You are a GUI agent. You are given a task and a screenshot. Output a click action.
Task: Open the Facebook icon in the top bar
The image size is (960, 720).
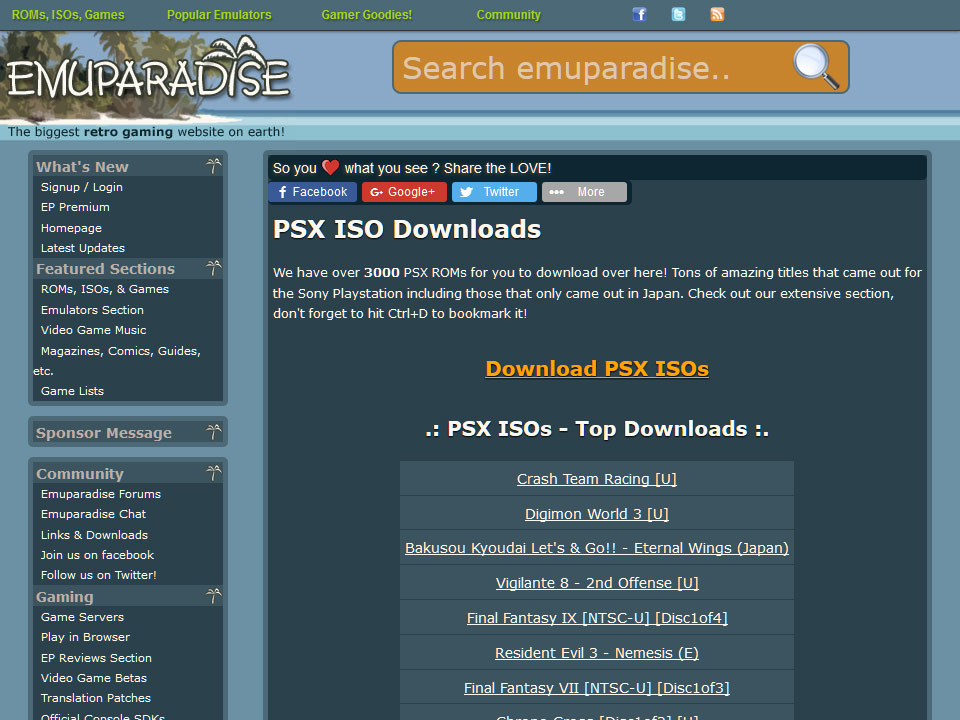(639, 14)
